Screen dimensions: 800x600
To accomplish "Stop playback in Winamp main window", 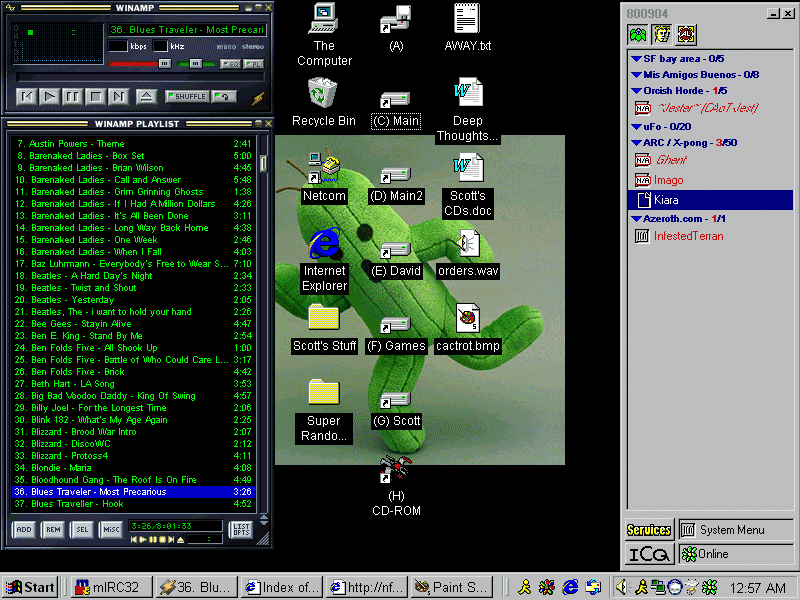I will [x=95, y=96].
